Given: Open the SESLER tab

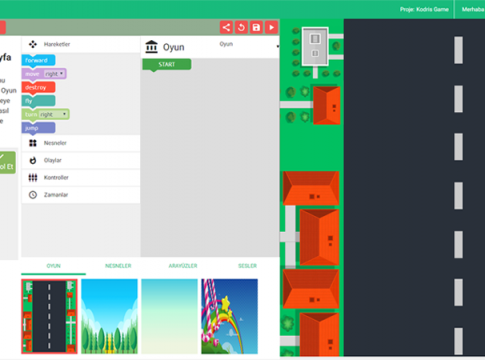Looking at the screenshot, I should pyautogui.click(x=247, y=266).
